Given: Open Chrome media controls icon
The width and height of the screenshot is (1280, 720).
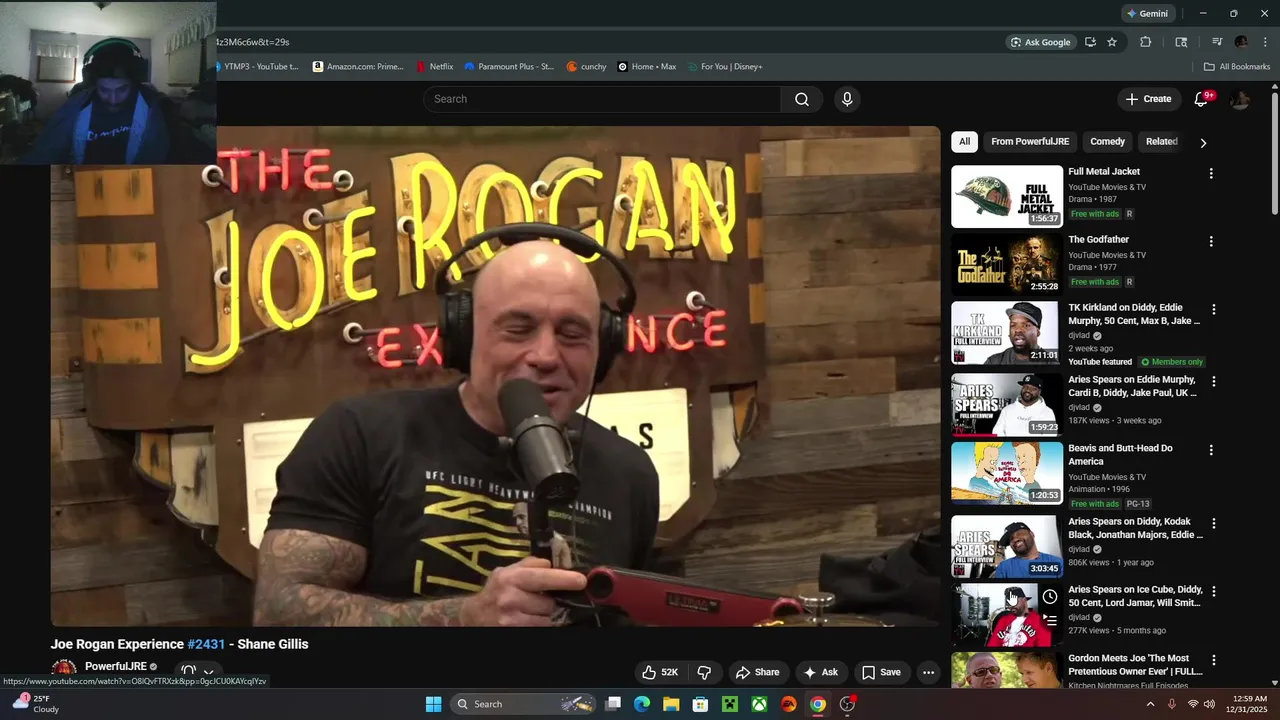Looking at the screenshot, I should [1217, 42].
